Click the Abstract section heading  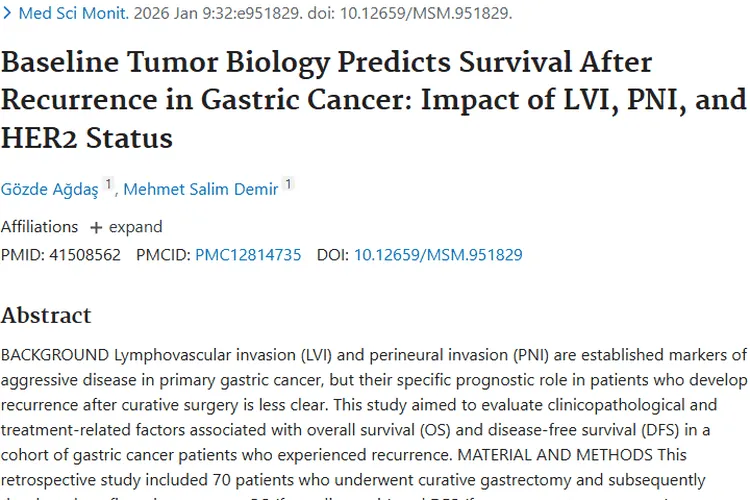coord(46,316)
